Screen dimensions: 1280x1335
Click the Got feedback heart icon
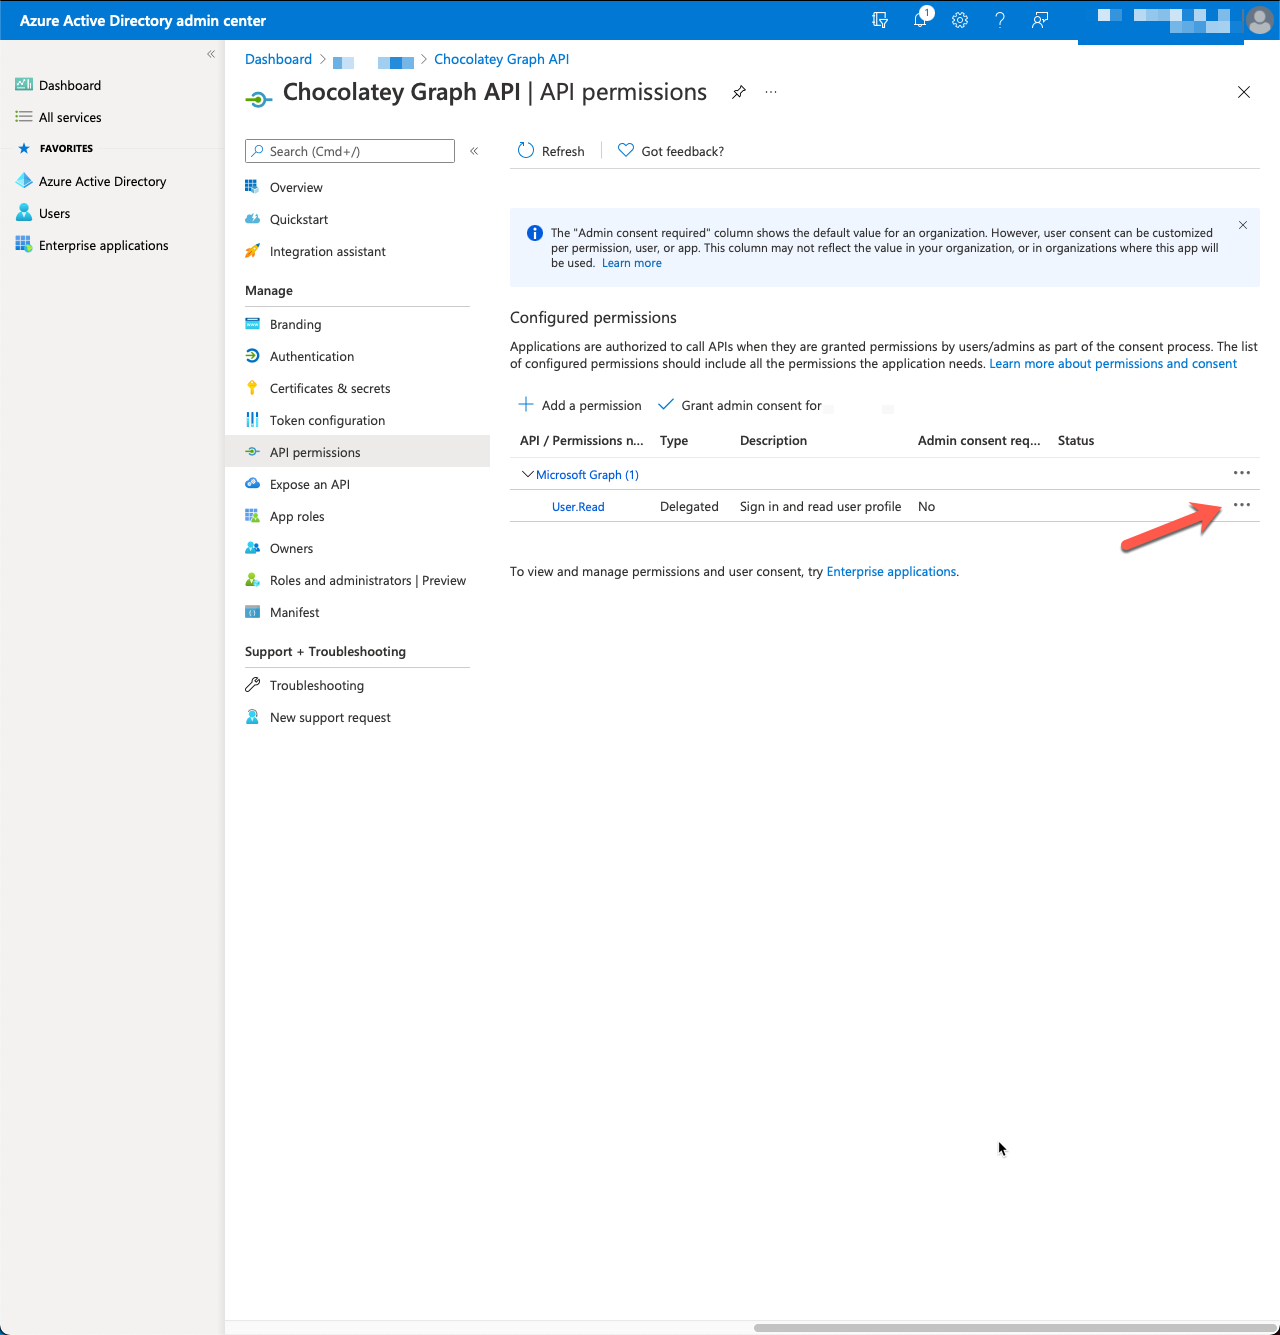[626, 151]
